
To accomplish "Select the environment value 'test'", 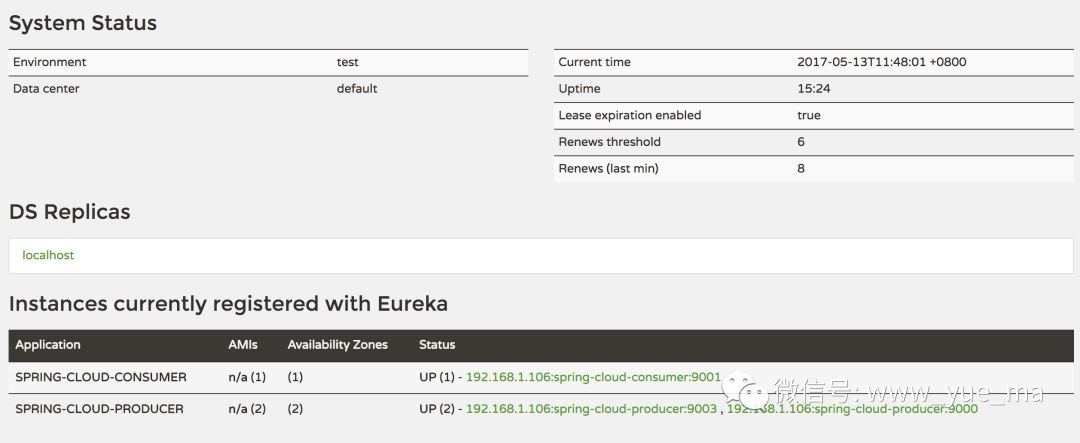I will [348, 62].
